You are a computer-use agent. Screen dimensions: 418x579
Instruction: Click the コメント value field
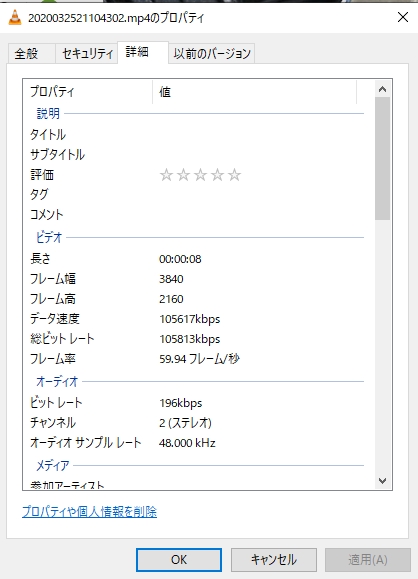coord(258,214)
